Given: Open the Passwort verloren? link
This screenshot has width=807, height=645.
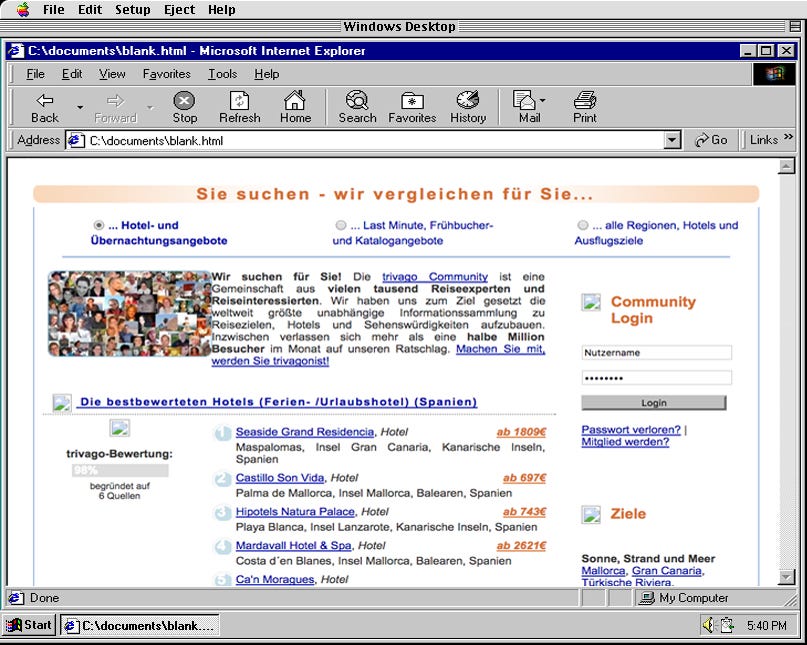Looking at the screenshot, I should (x=631, y=429).
